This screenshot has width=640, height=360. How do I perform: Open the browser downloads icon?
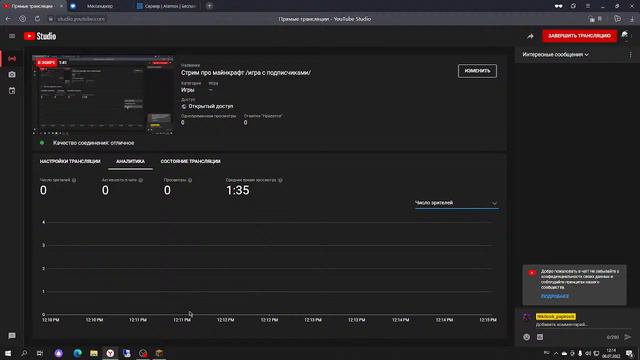632,19
